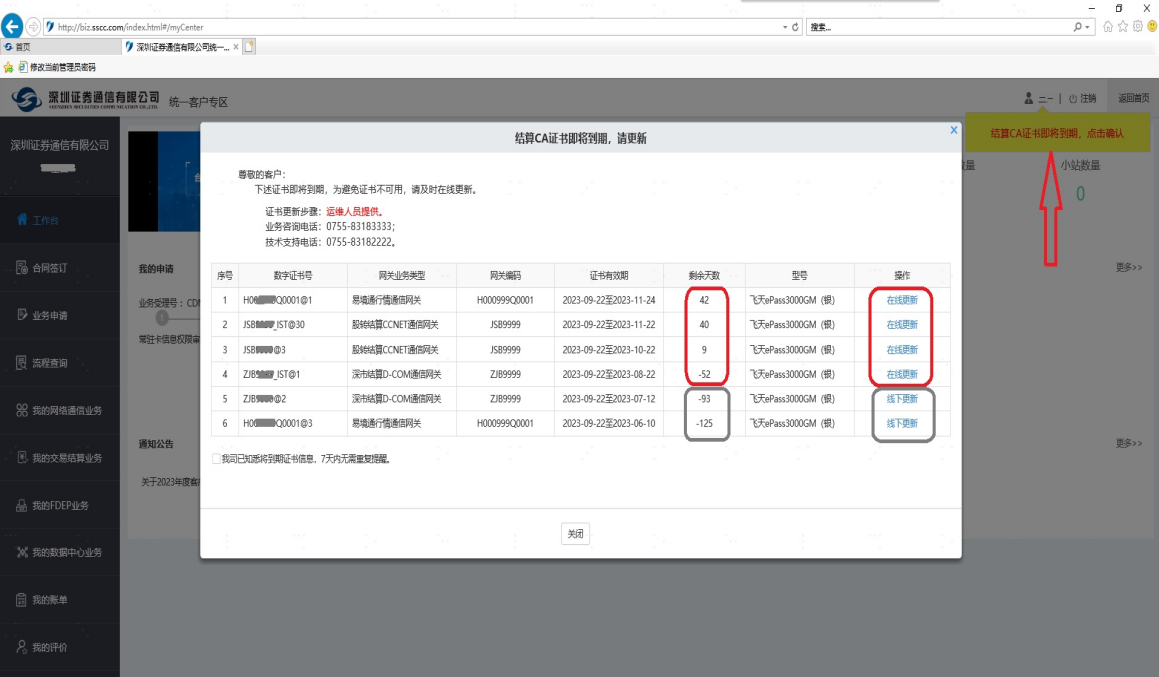This screenshot has height=677, width=1159.
Task: Open a new tab with the blank tab button
Action: [x=249, y=47]
